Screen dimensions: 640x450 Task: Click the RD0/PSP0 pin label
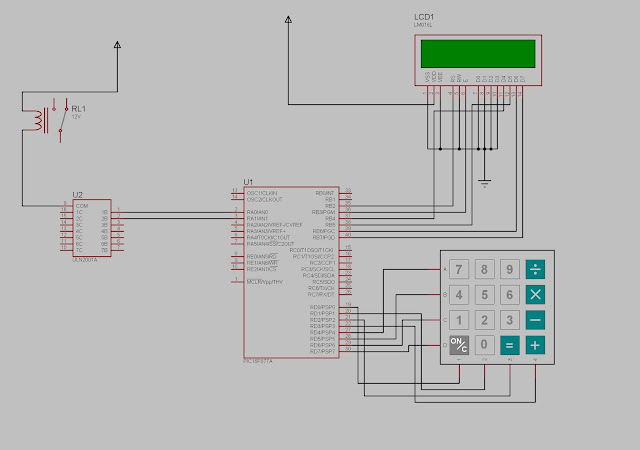(x=322, y=307)
